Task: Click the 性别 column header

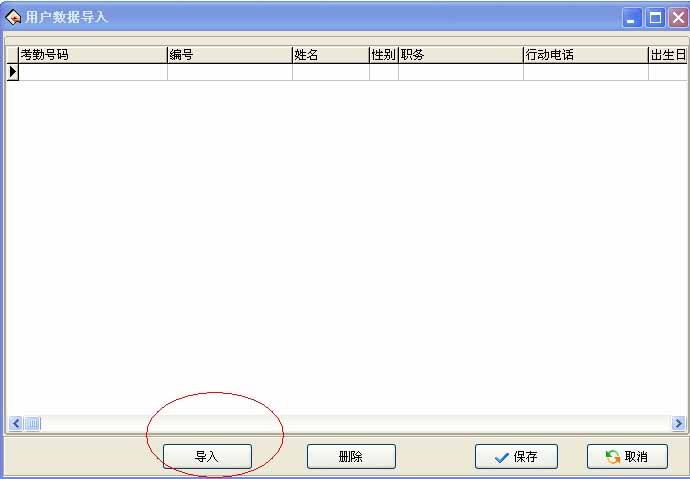Action: click(384, 55)
